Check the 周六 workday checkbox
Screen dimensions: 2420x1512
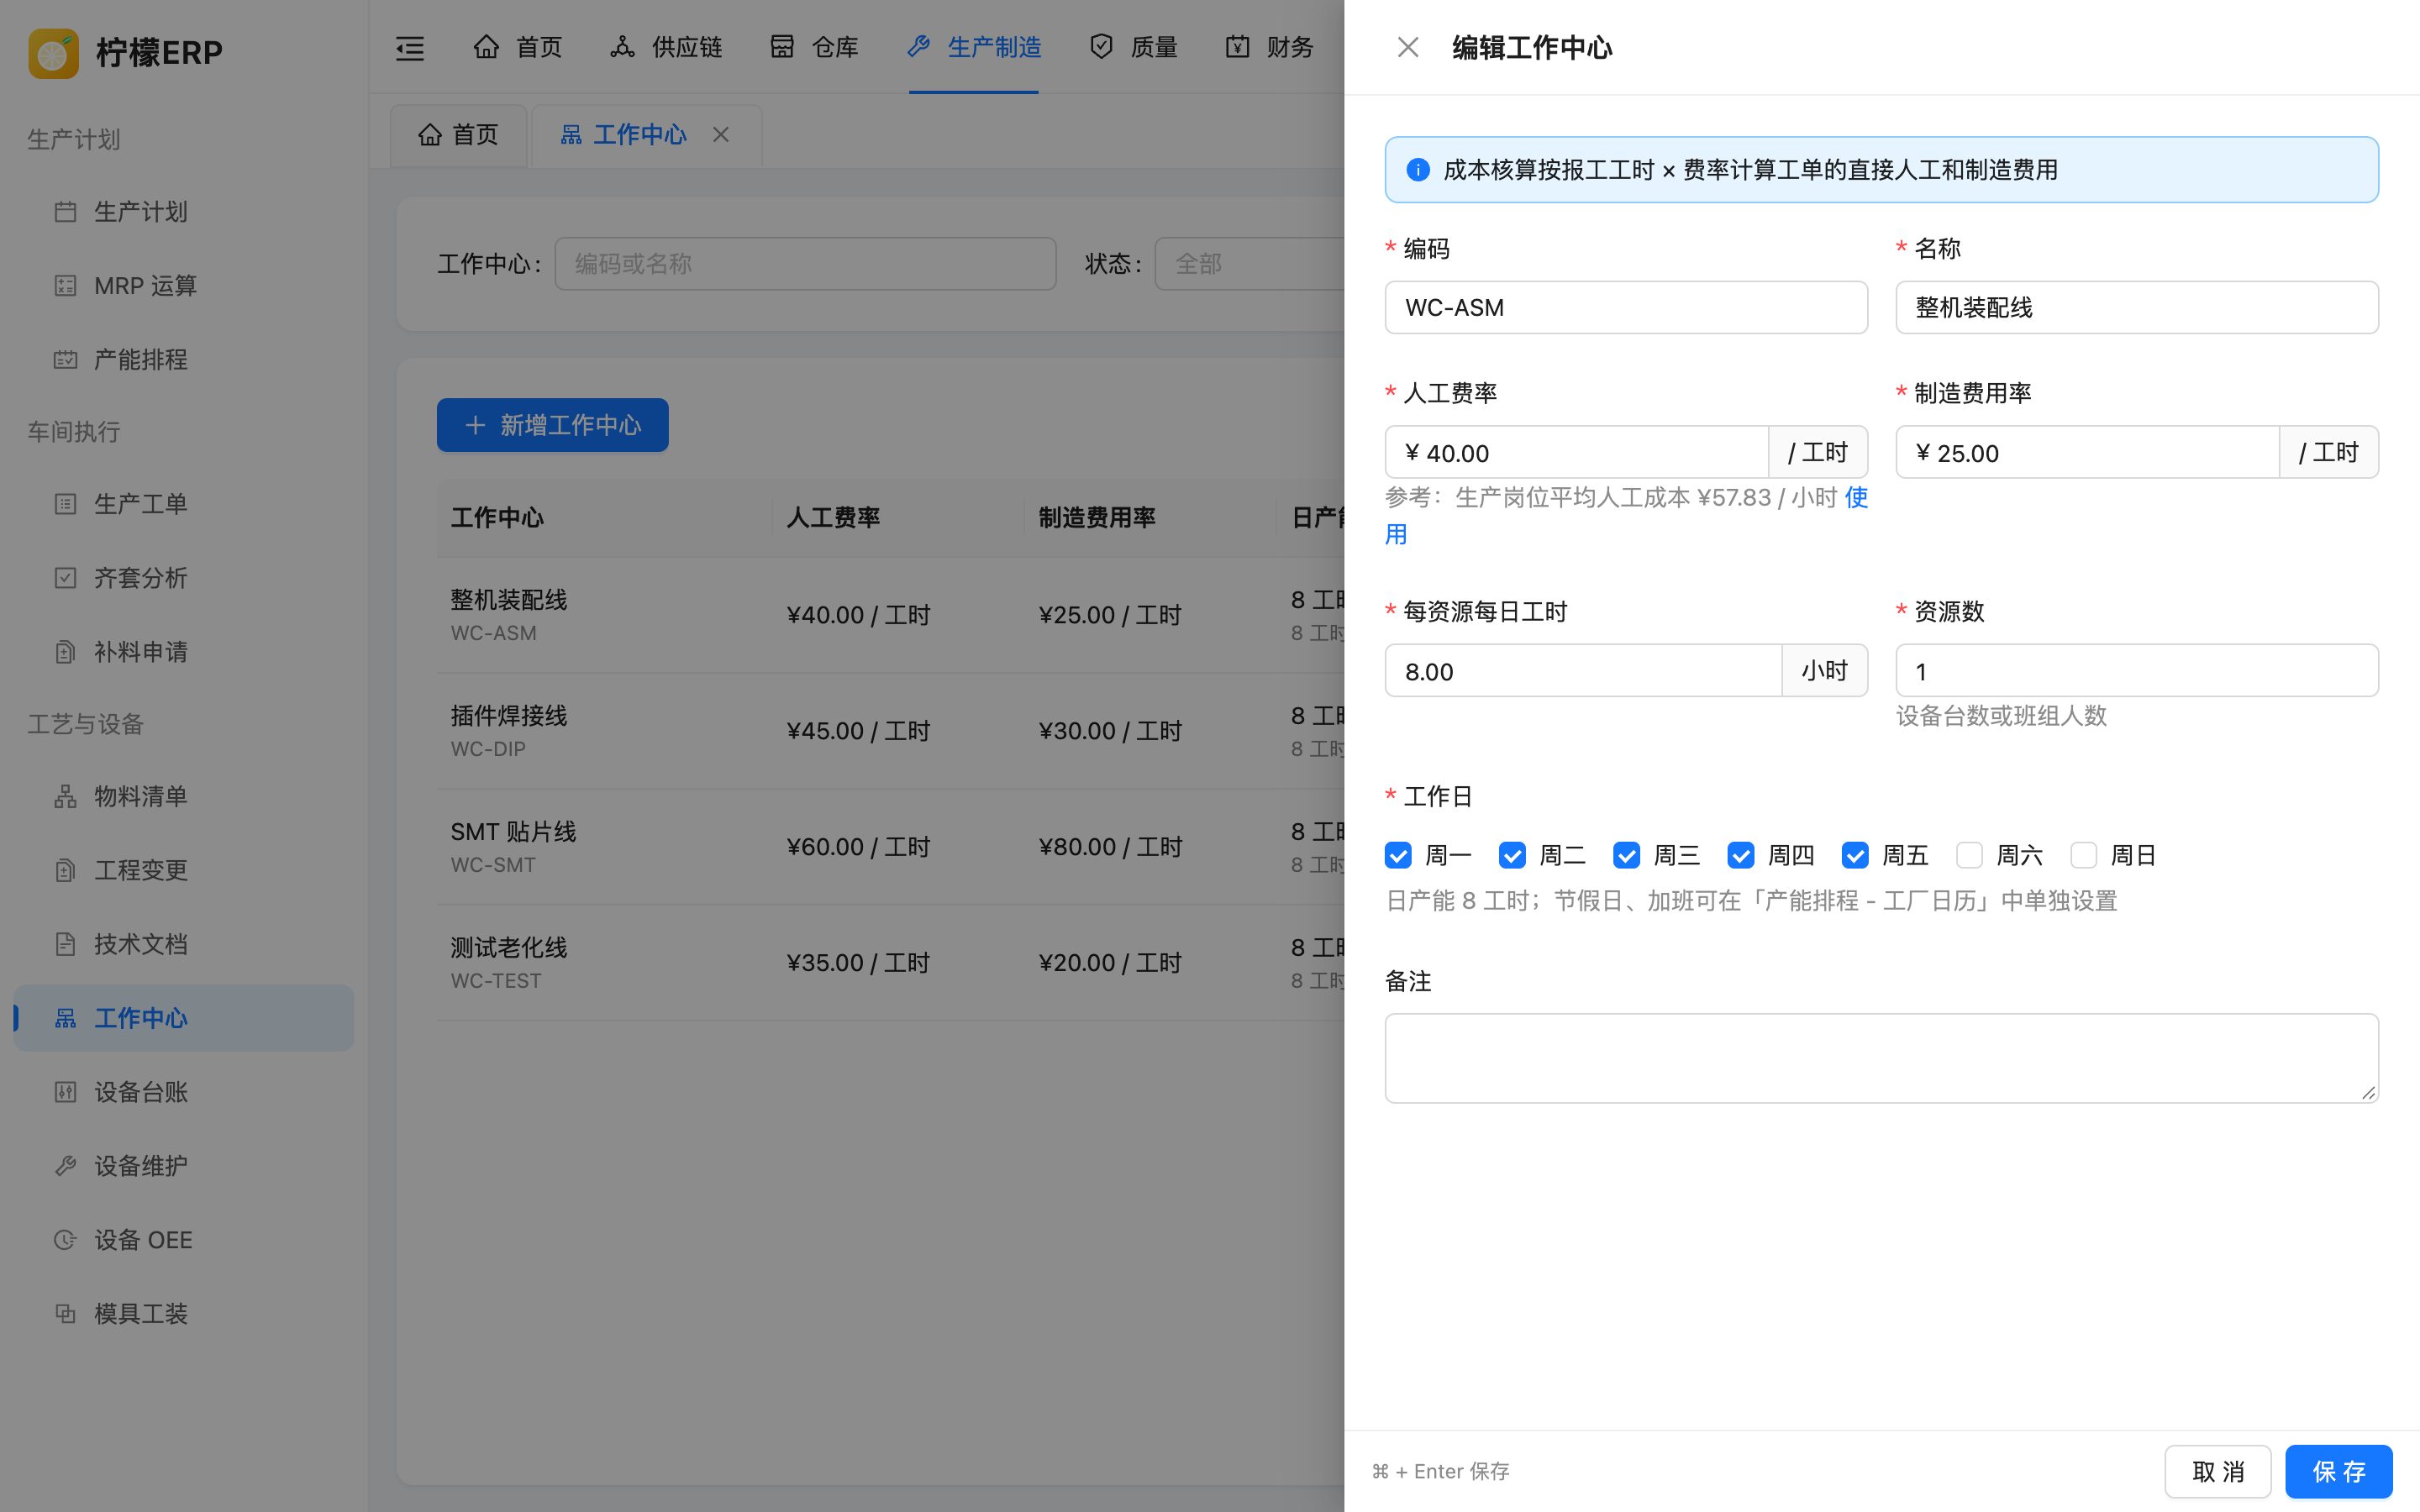pyautogui.click(x=1969, y=855)
